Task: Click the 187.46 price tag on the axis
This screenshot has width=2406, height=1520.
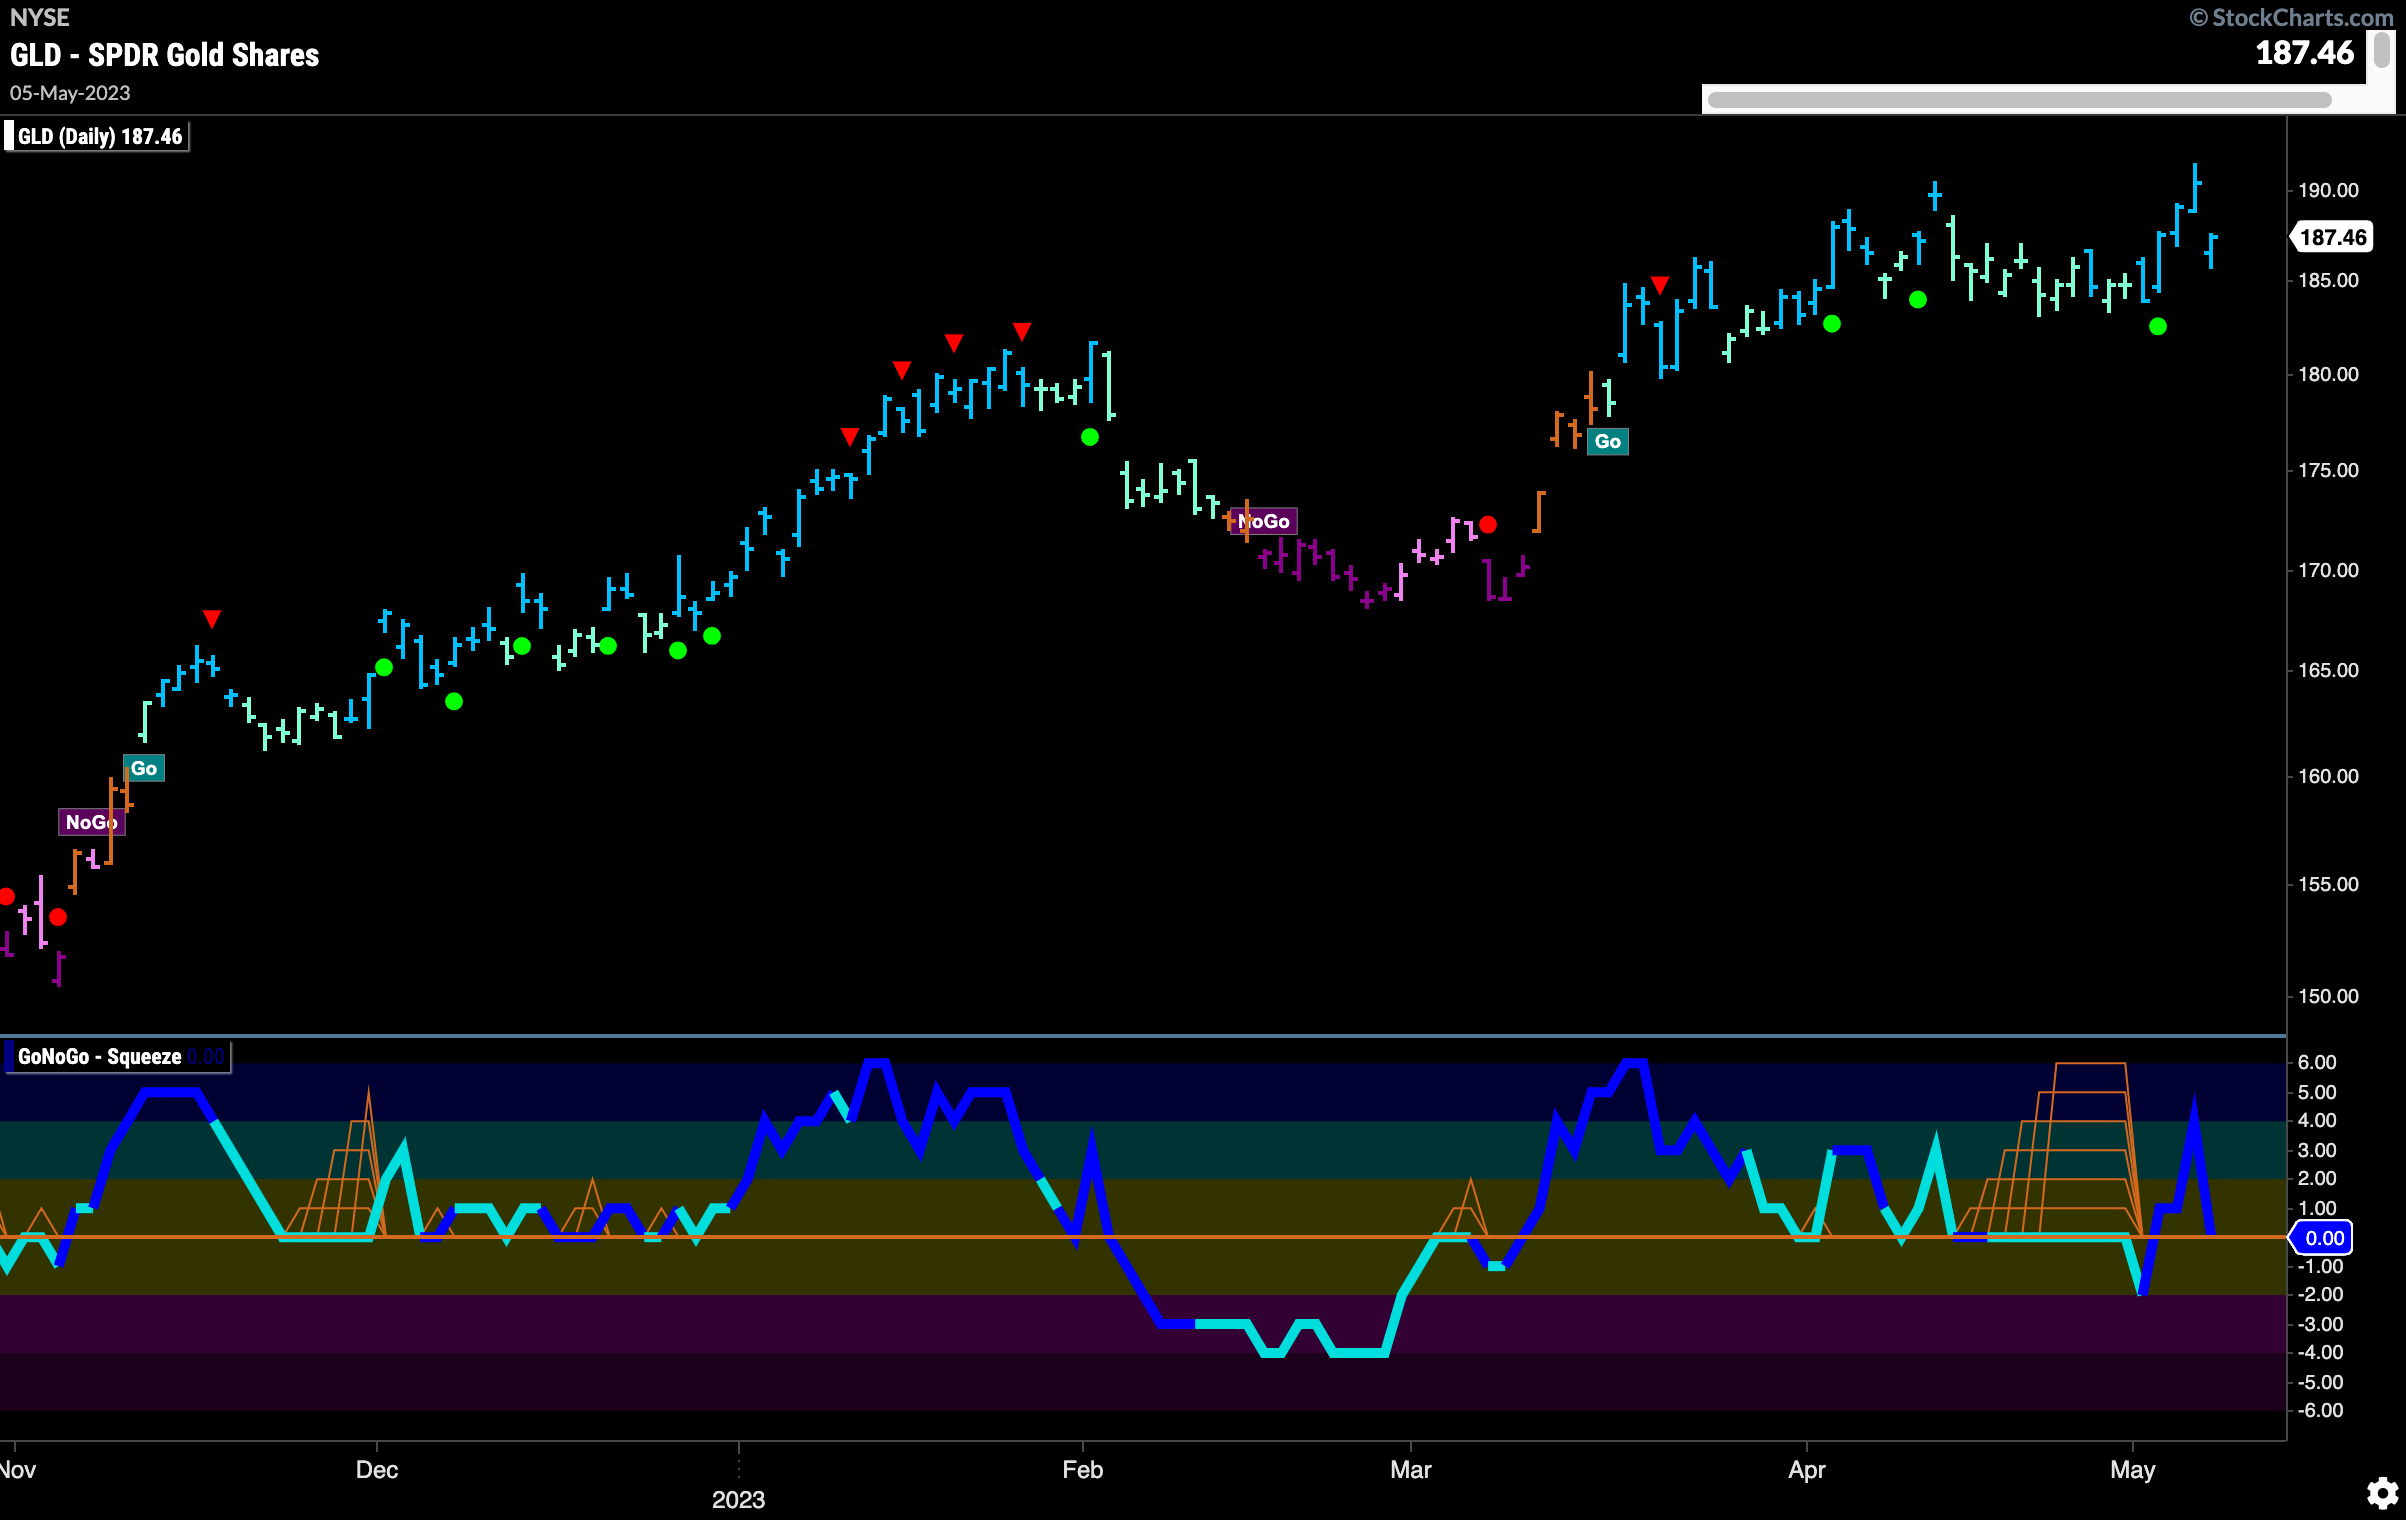Action: [2332, 237]
